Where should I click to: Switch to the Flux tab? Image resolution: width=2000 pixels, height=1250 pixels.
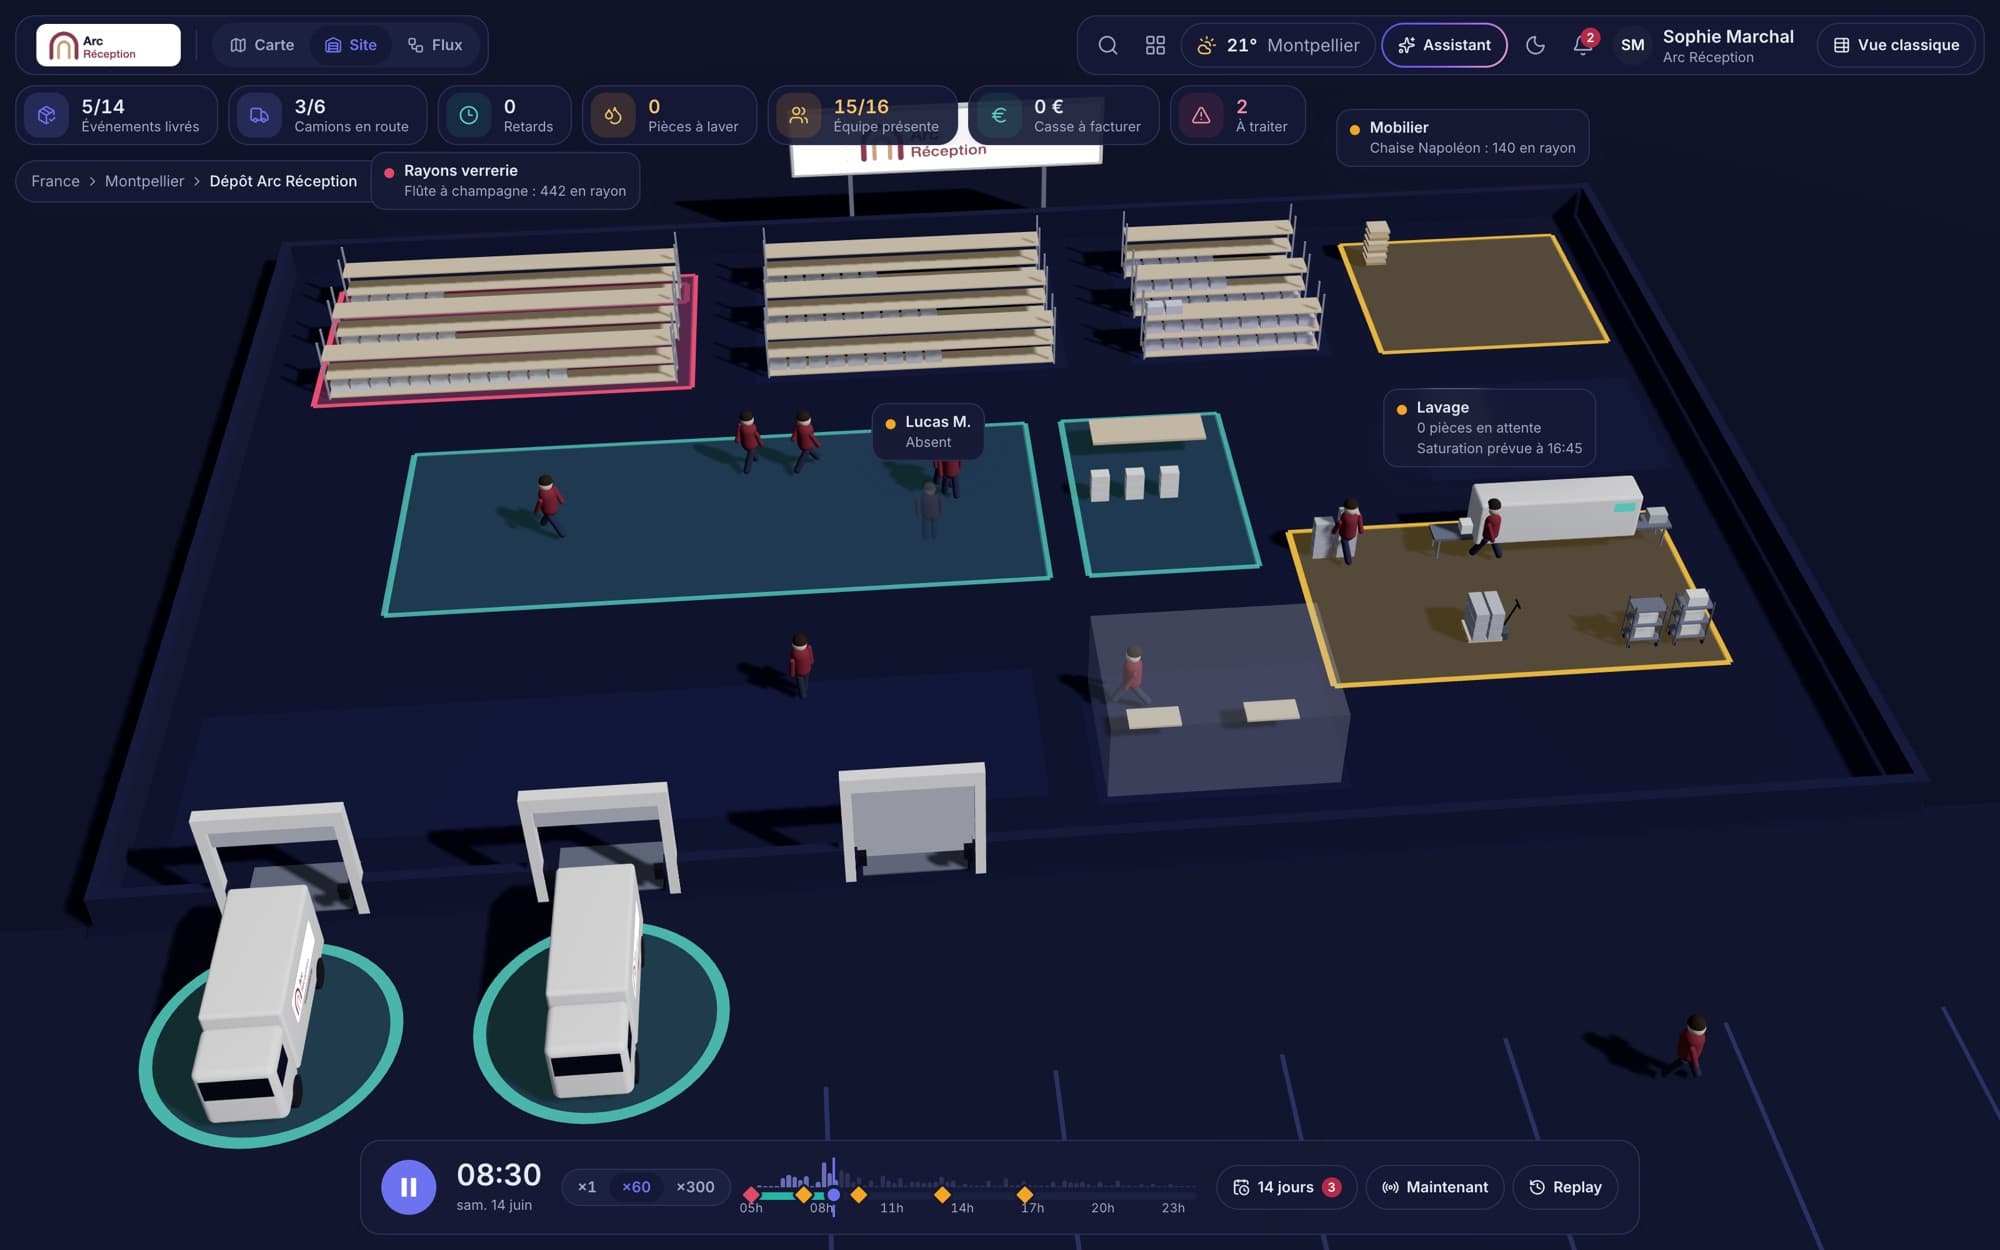435,45
